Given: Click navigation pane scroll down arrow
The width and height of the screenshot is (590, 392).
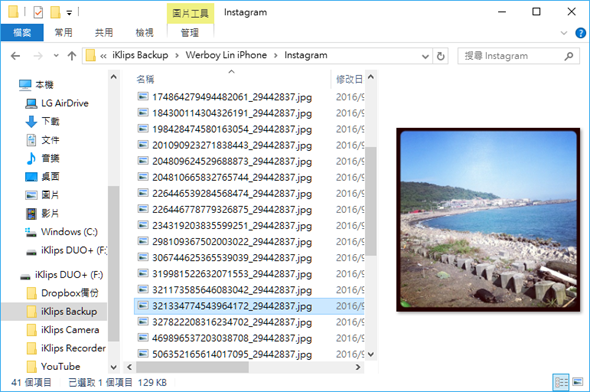Looking at the screenshot, I should (x=114, y=367).
